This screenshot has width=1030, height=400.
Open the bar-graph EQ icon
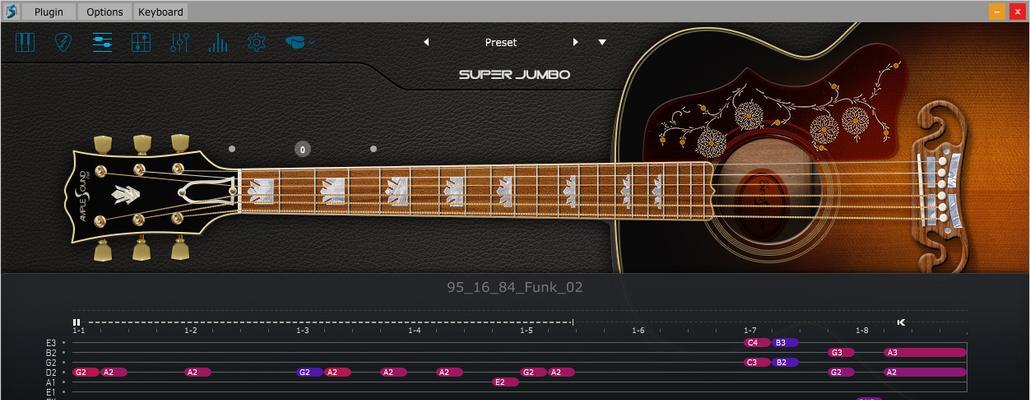217,43
